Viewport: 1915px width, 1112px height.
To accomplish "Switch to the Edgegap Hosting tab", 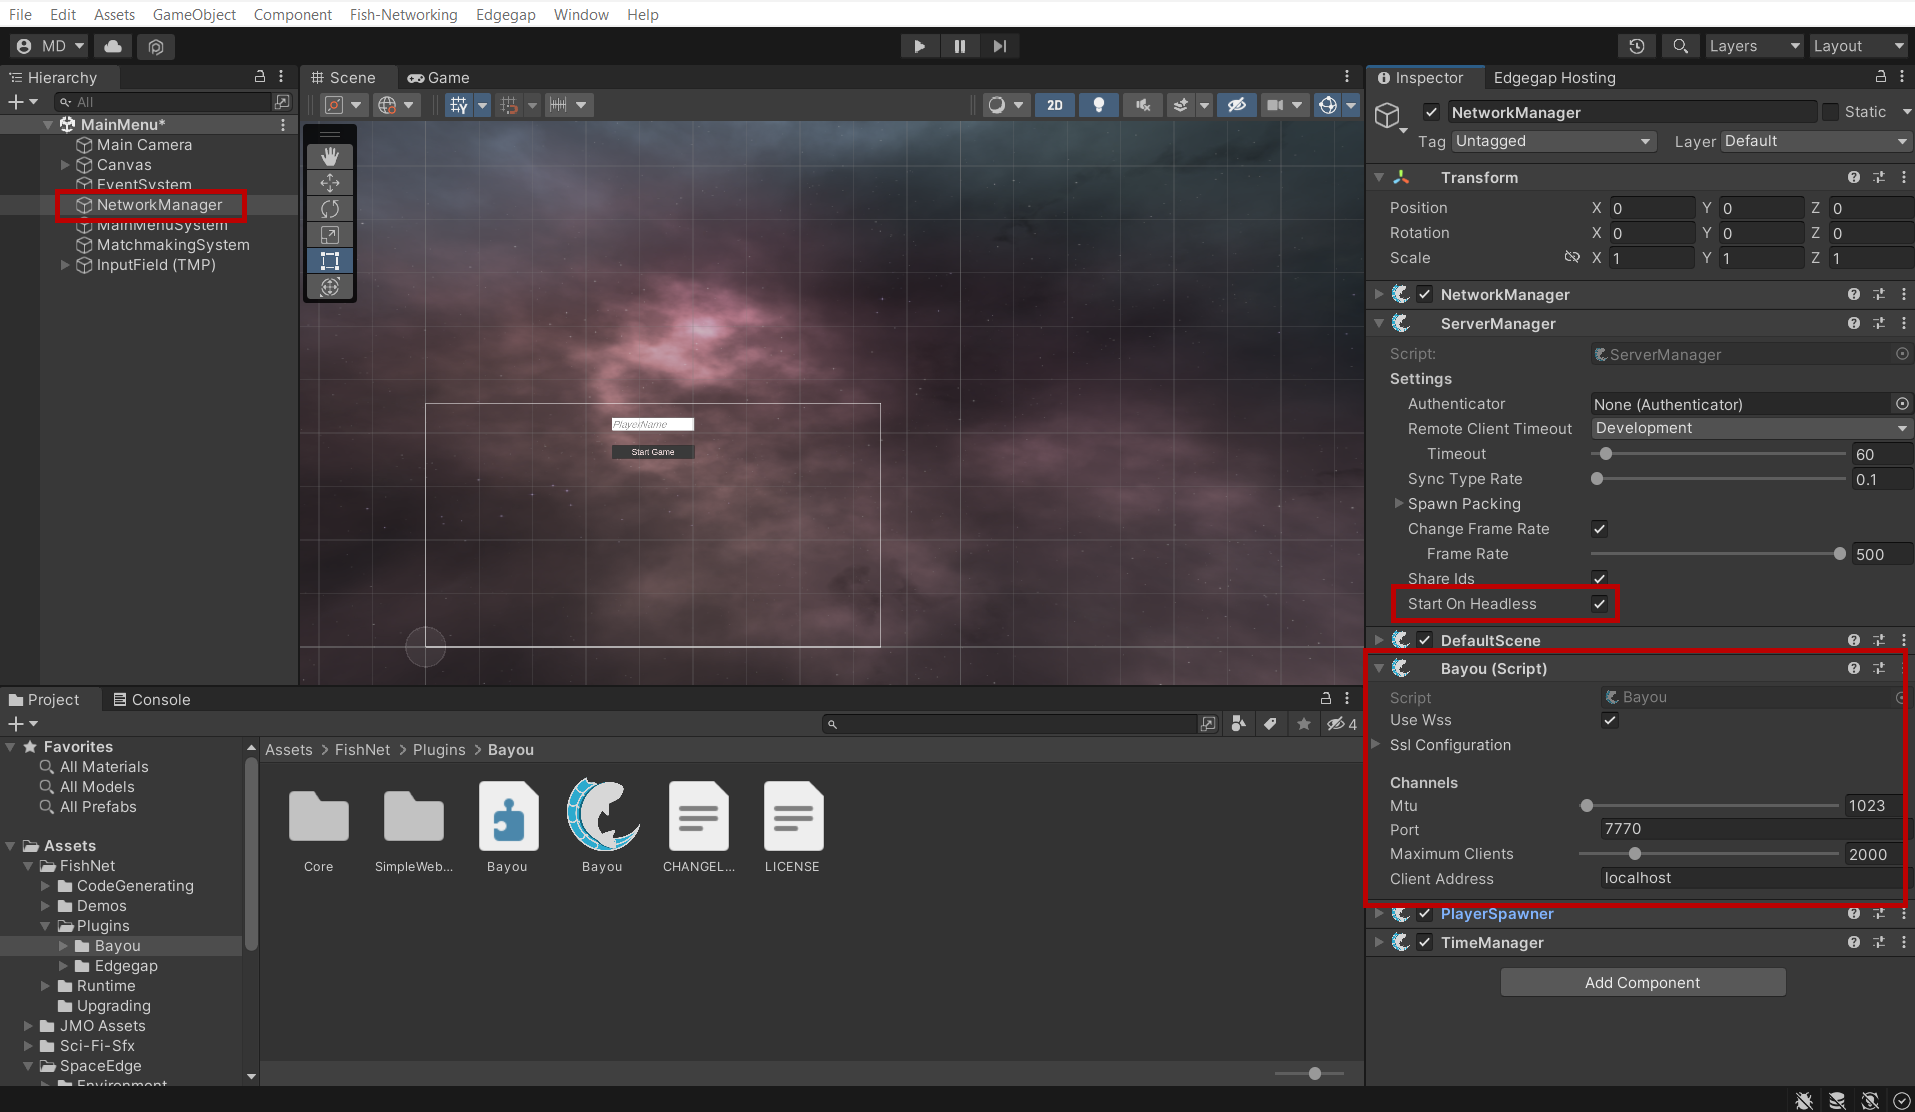I will [1554, 78].
